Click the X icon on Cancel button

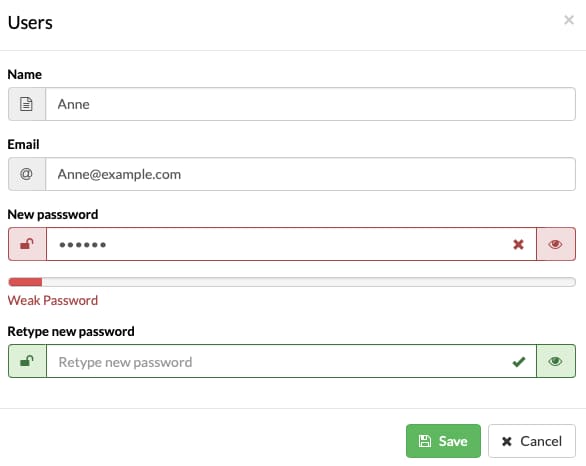pyautogui.click(x=507, y=441)
